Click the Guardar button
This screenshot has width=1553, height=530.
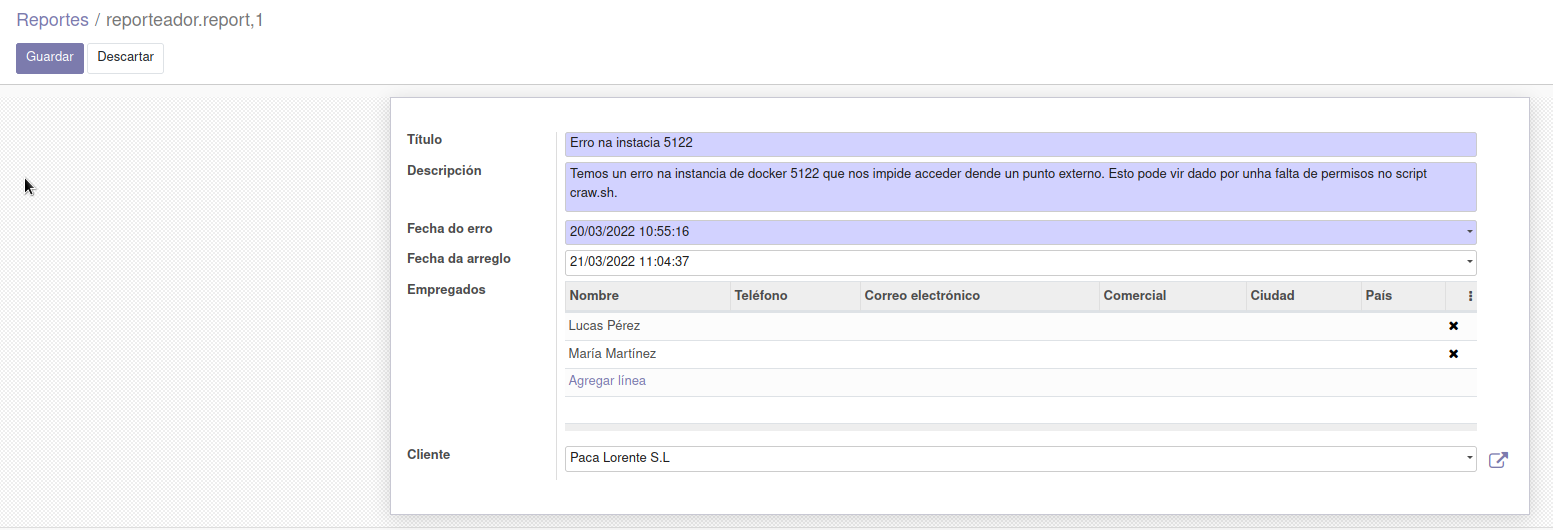pos(50,58)
